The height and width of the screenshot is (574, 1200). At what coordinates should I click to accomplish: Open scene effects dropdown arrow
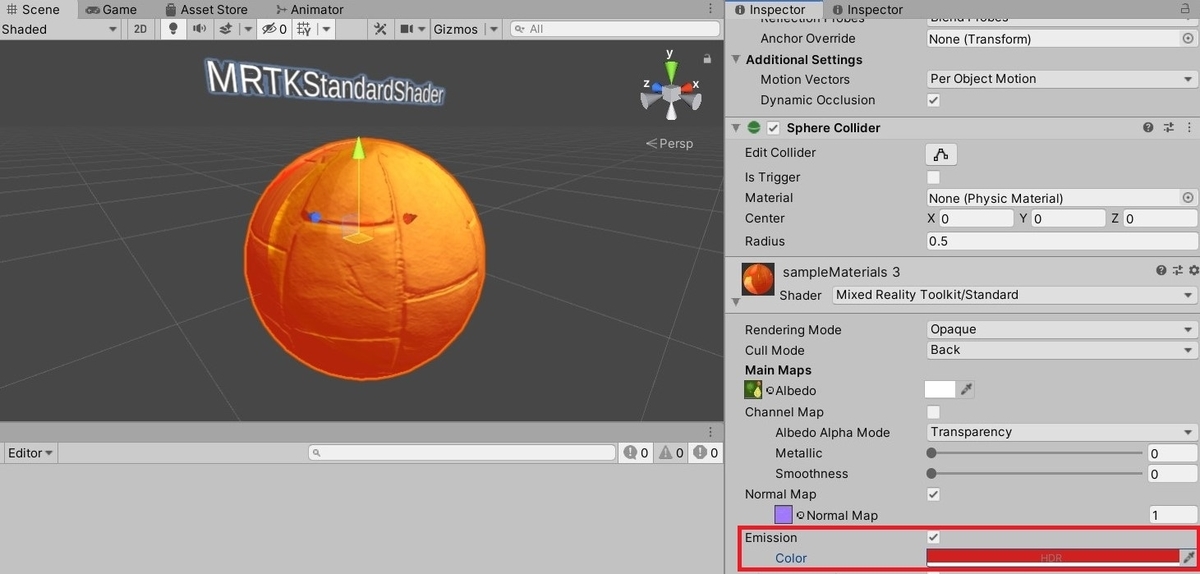(247, 29)
